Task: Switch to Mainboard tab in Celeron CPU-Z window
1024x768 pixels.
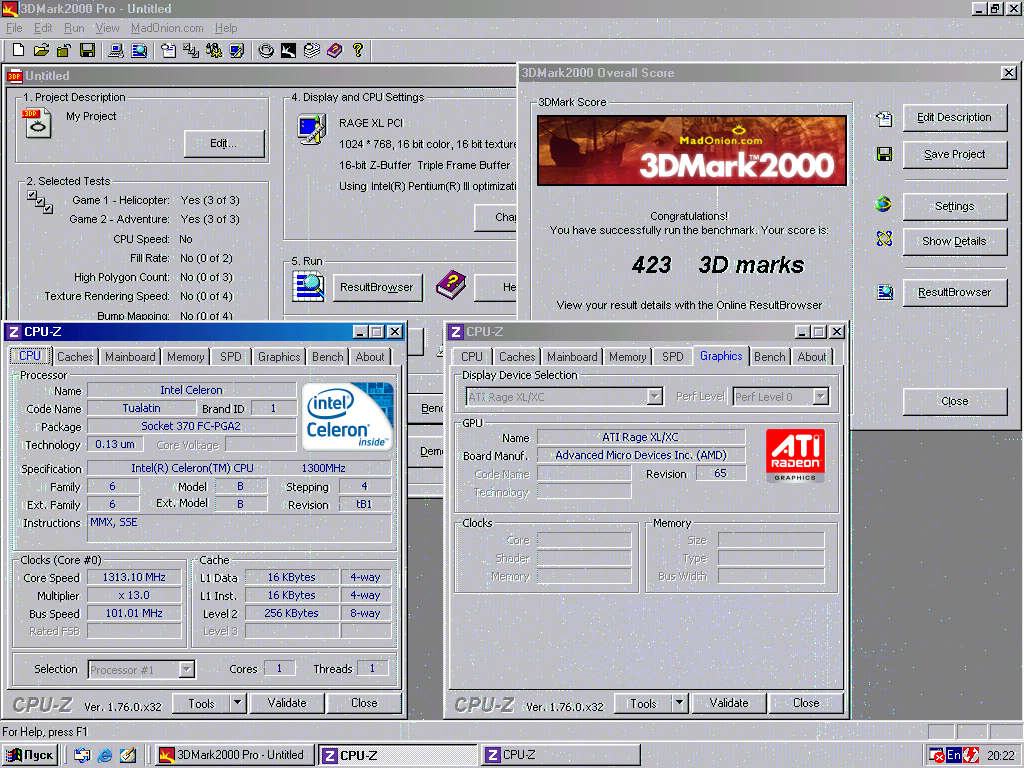Action: 130,357
